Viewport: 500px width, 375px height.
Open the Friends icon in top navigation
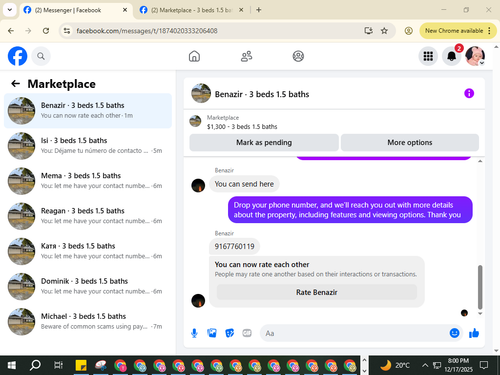246,56
